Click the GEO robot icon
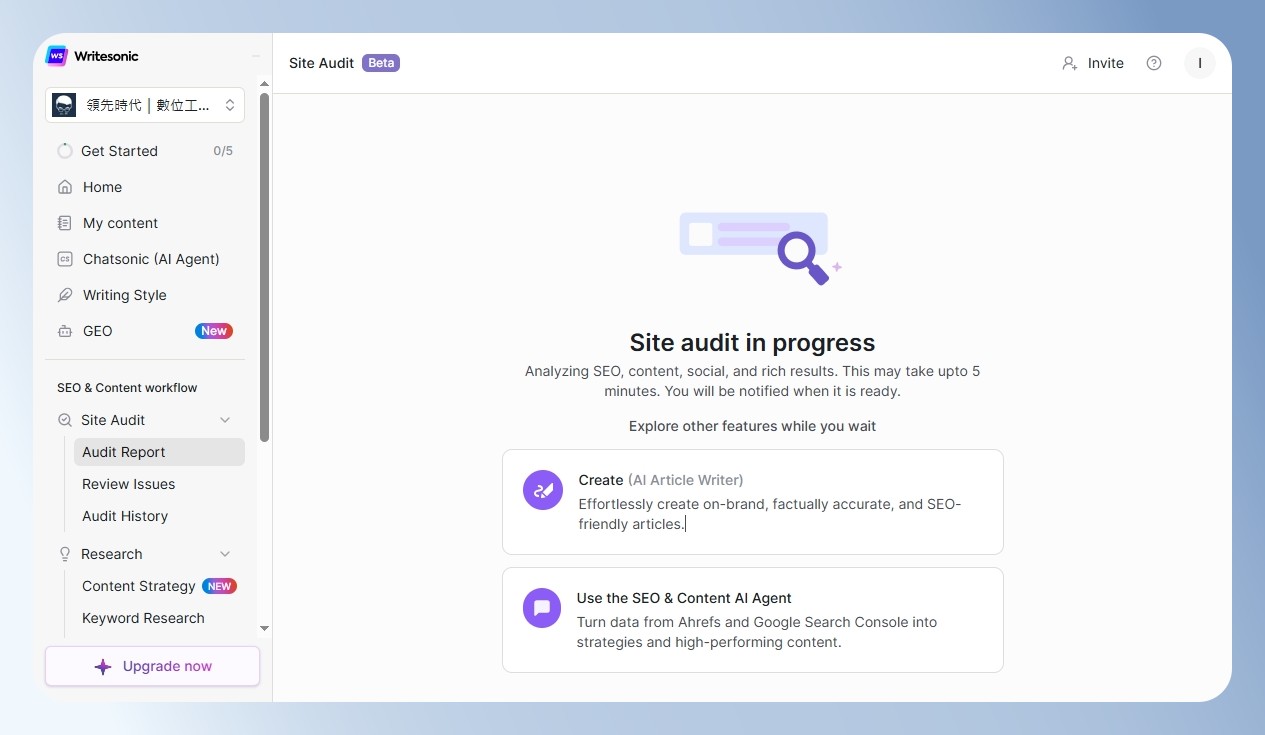This screenshot has height=735, width=1265. coord(65,331)
